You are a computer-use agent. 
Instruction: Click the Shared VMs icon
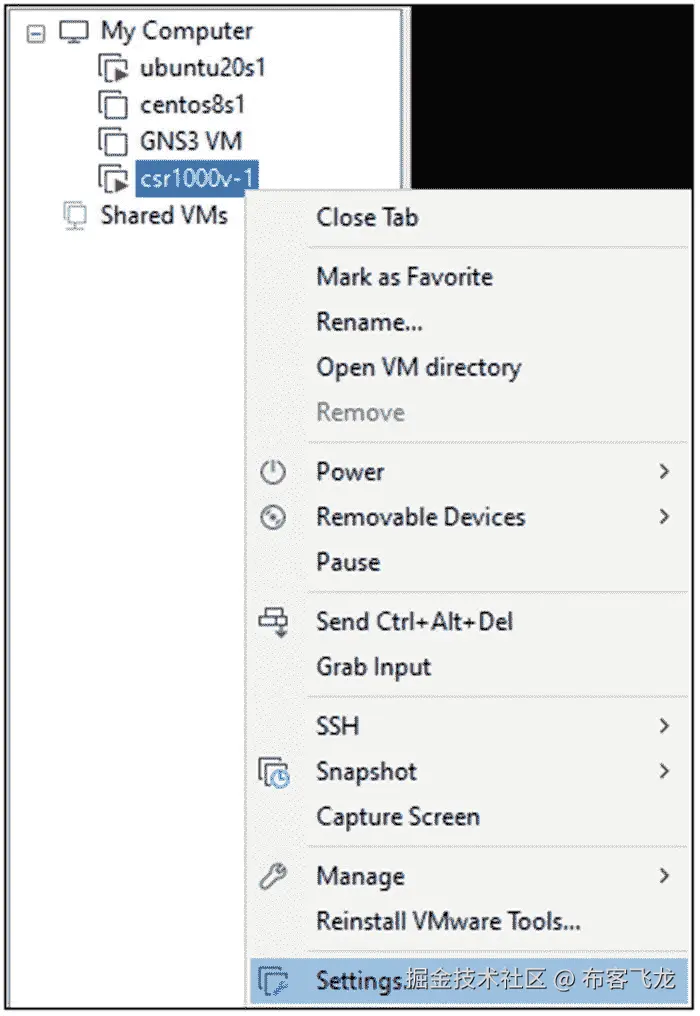(x=74, y=215)
